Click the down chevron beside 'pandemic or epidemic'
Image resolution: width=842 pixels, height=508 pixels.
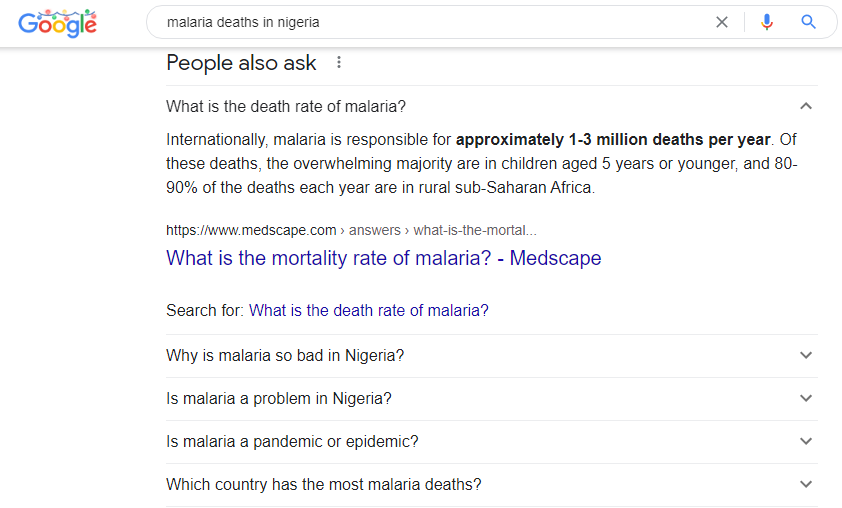[806, 441]
